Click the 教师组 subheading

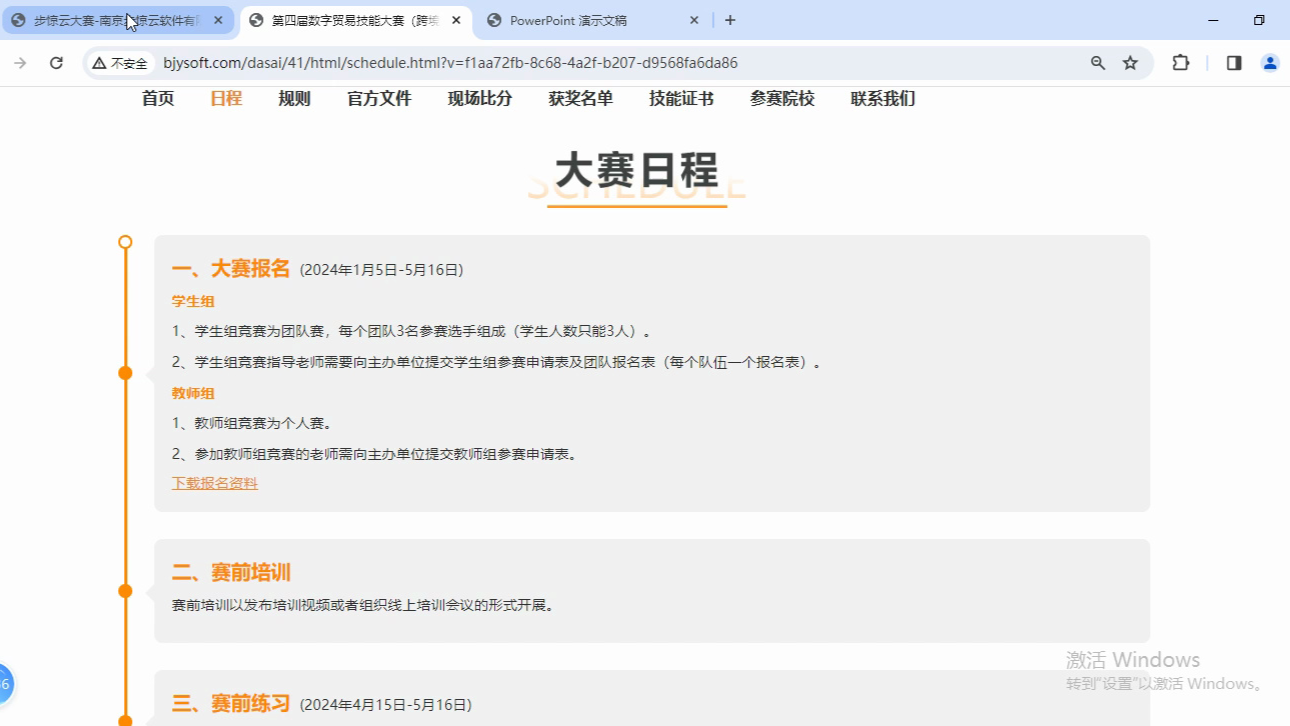(x=193, y=393)
